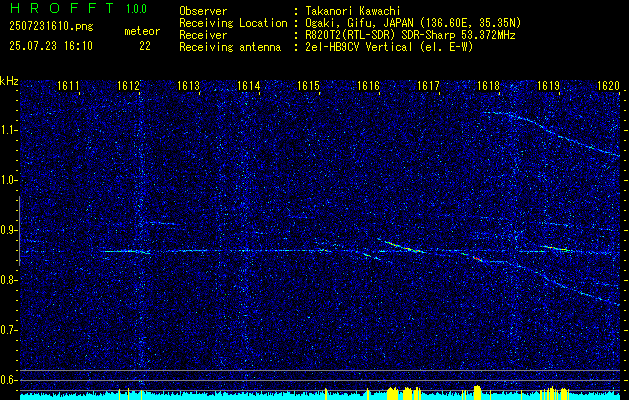Click the 1615 time axis label
The width and height of the screenshot is (629, 400).
pos(308,85)
